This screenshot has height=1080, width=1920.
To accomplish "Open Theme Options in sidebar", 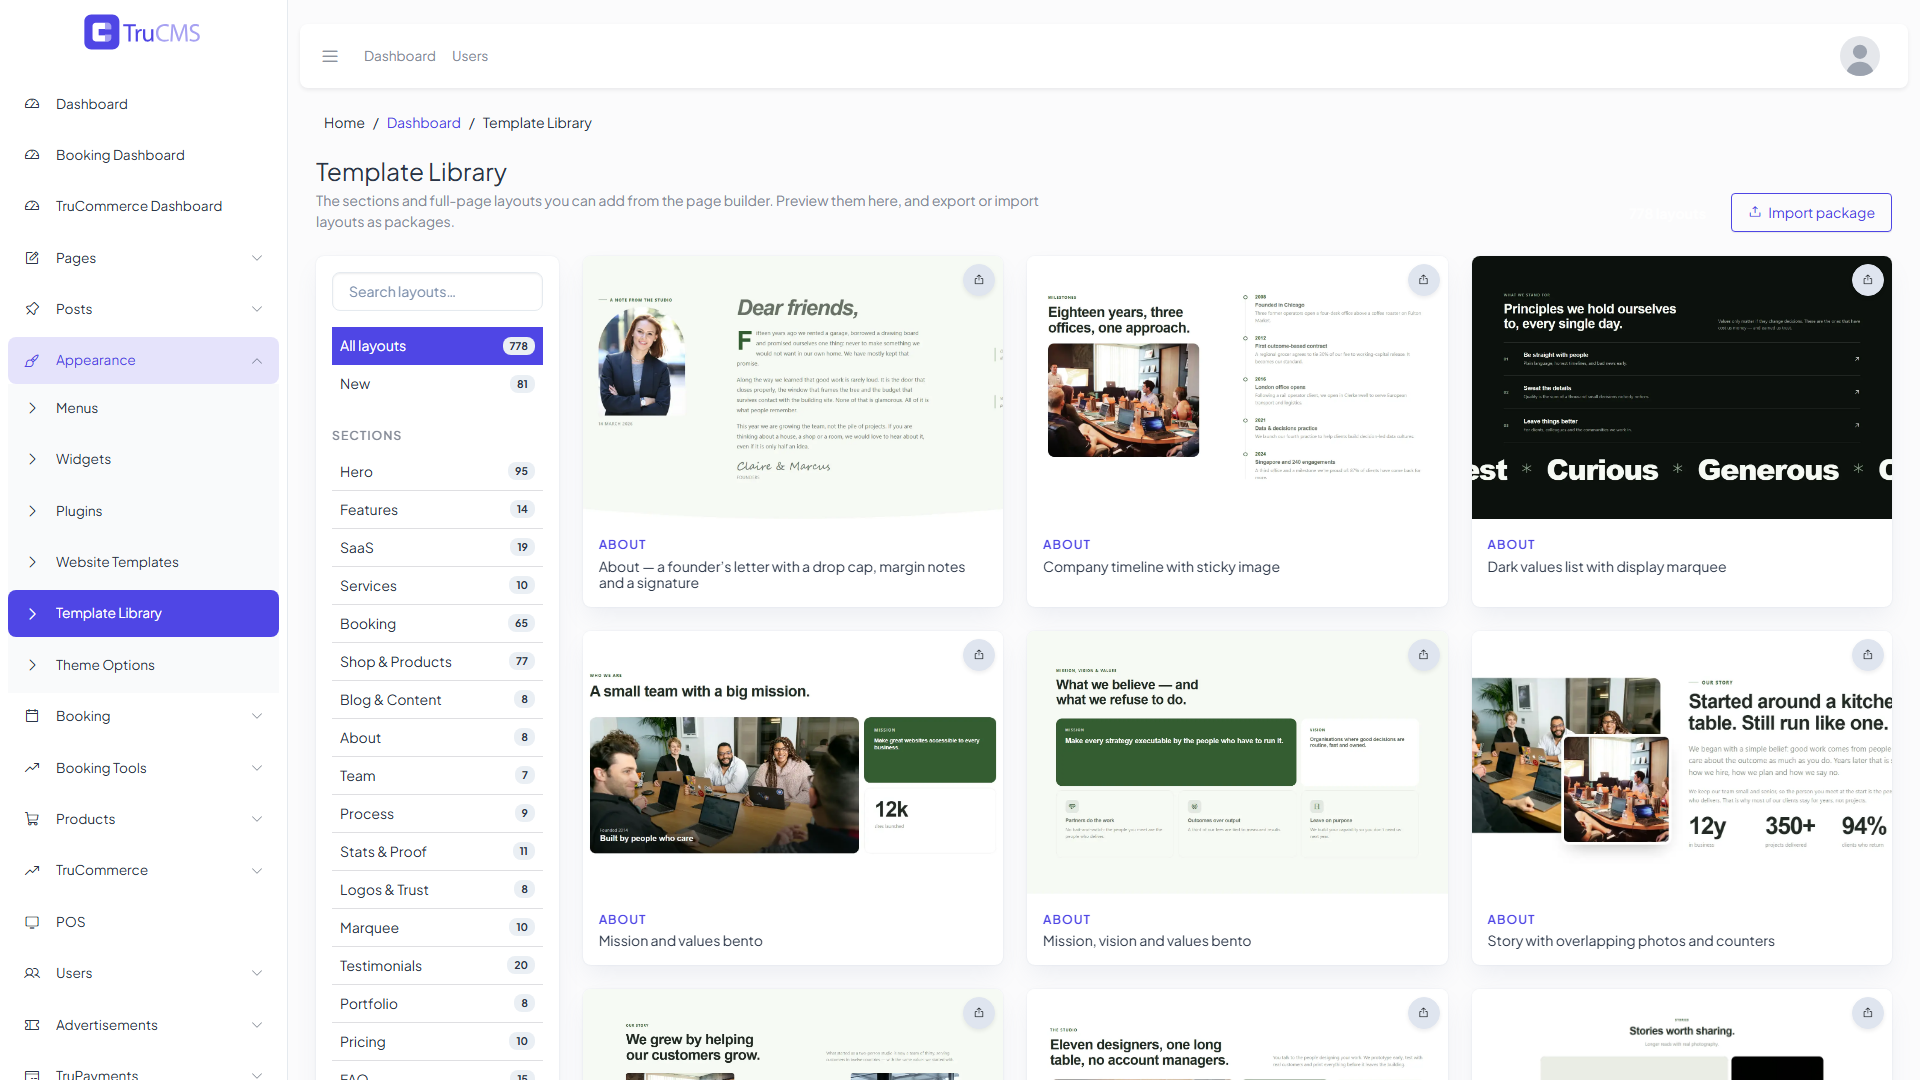I will (143, 665).
